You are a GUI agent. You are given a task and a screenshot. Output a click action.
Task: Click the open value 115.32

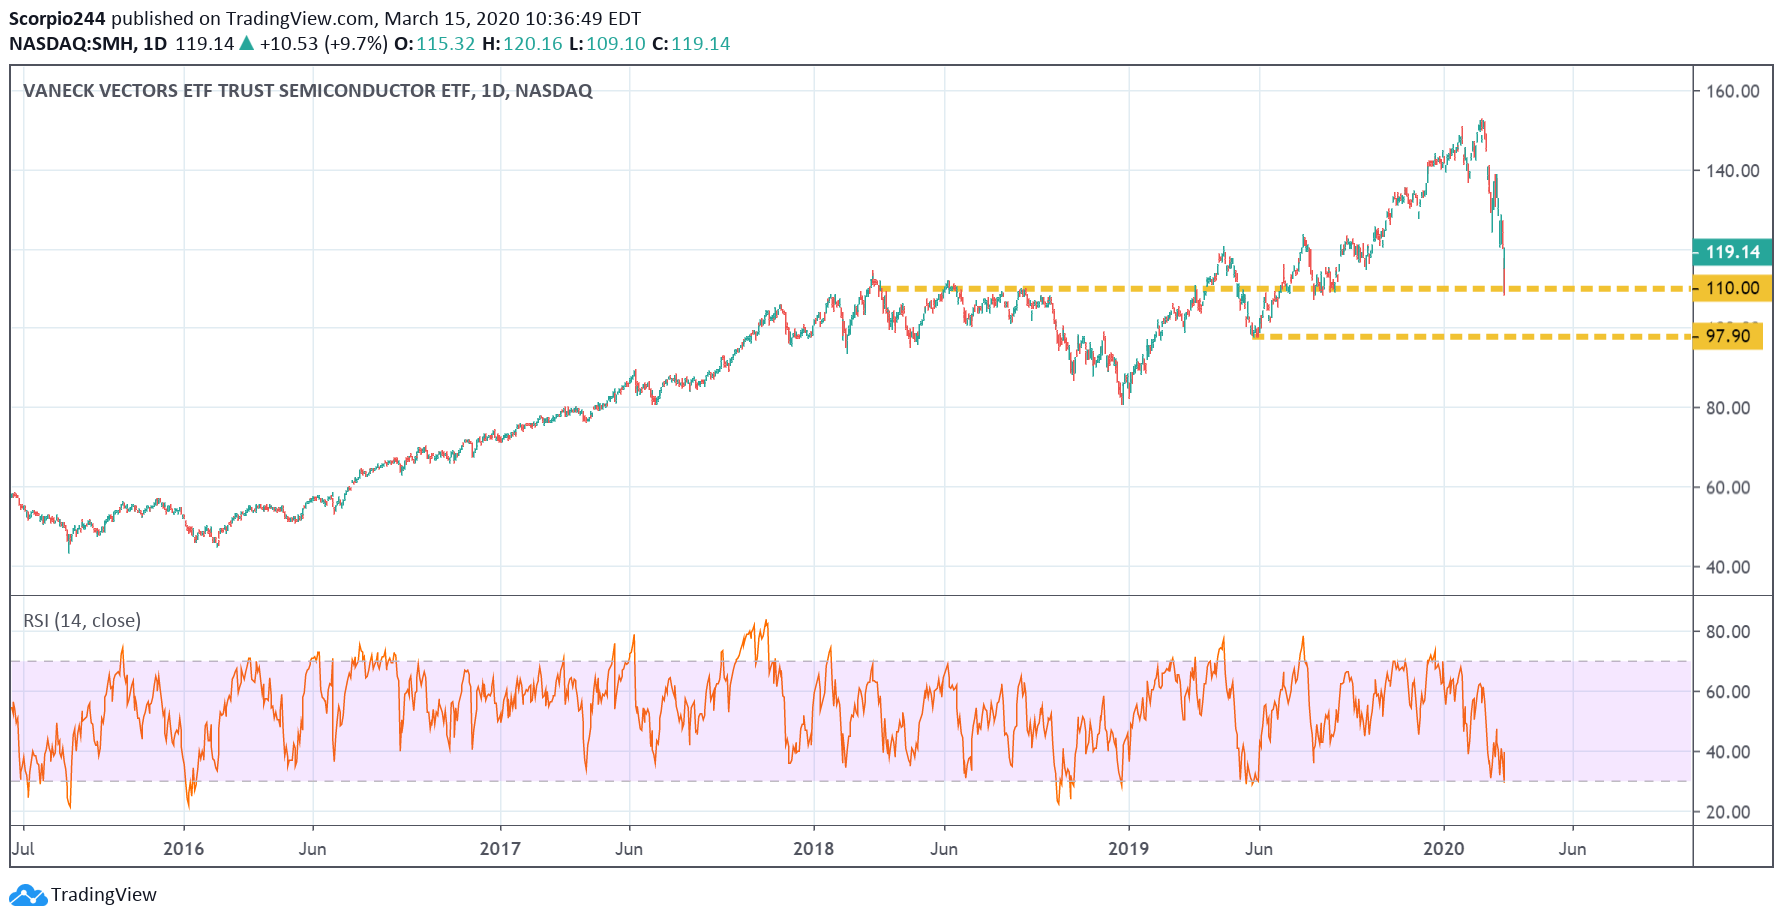(x=445, y=44)
